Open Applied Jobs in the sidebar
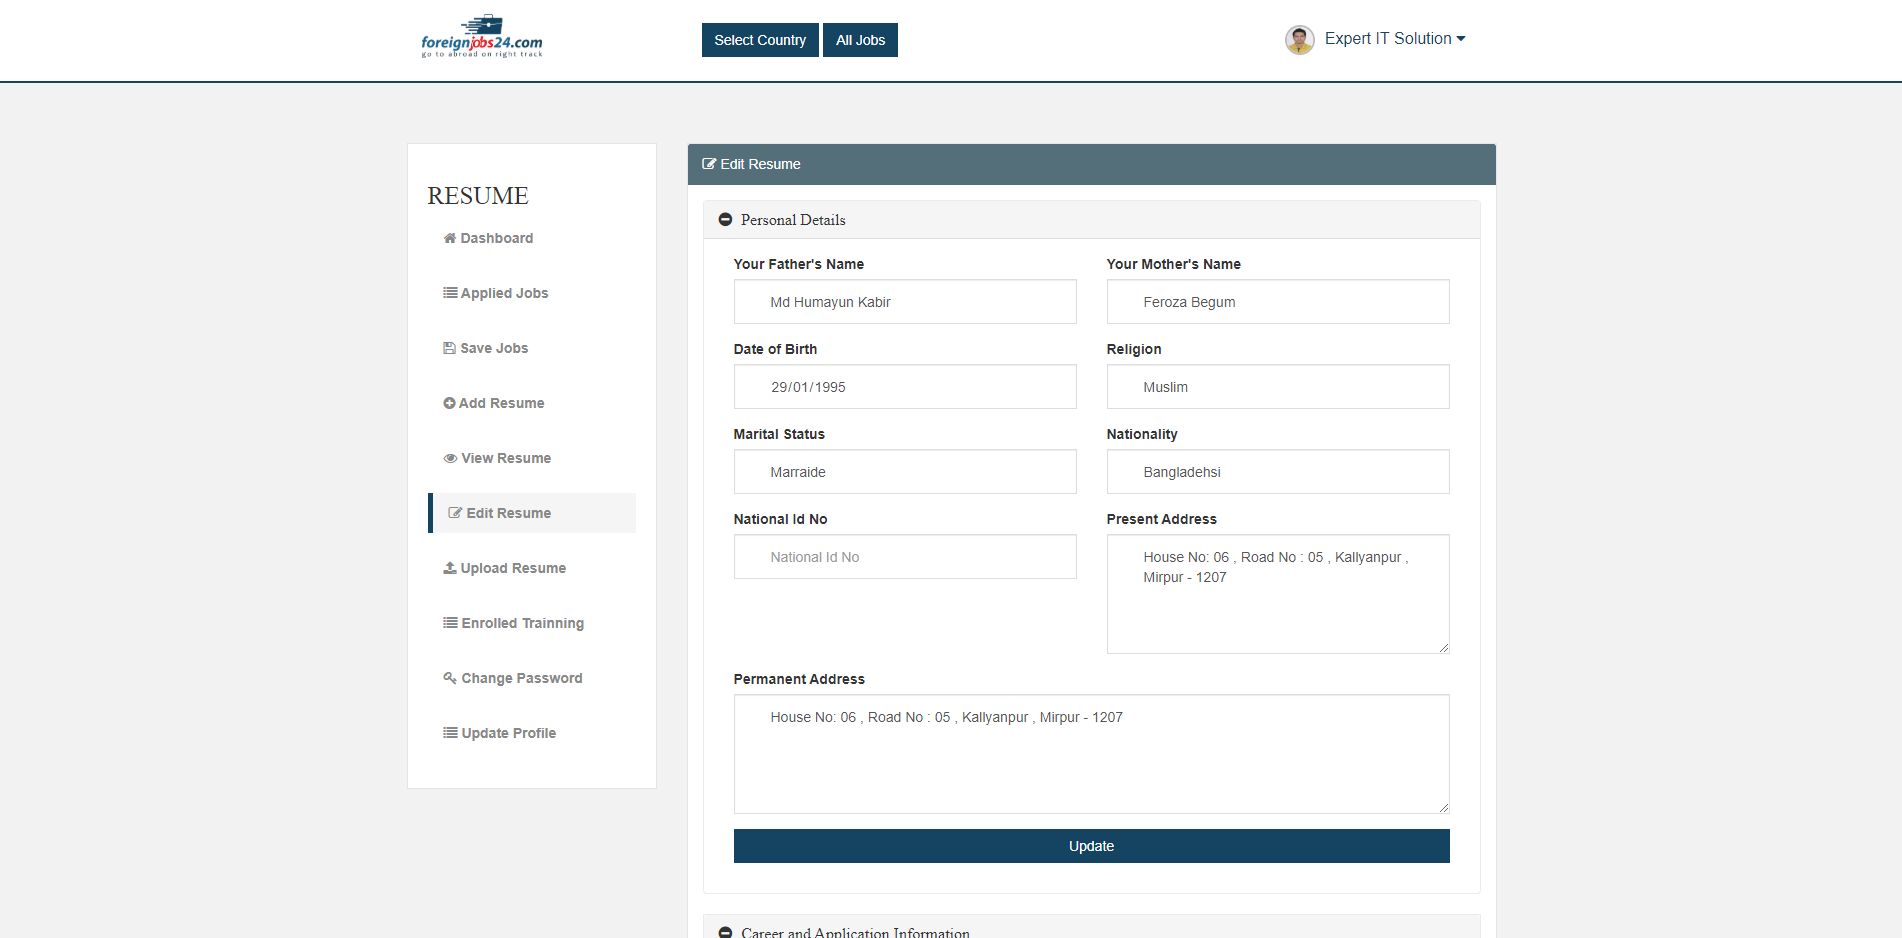The height and width of the screenshot is (938, 1902). pos(504,293)
